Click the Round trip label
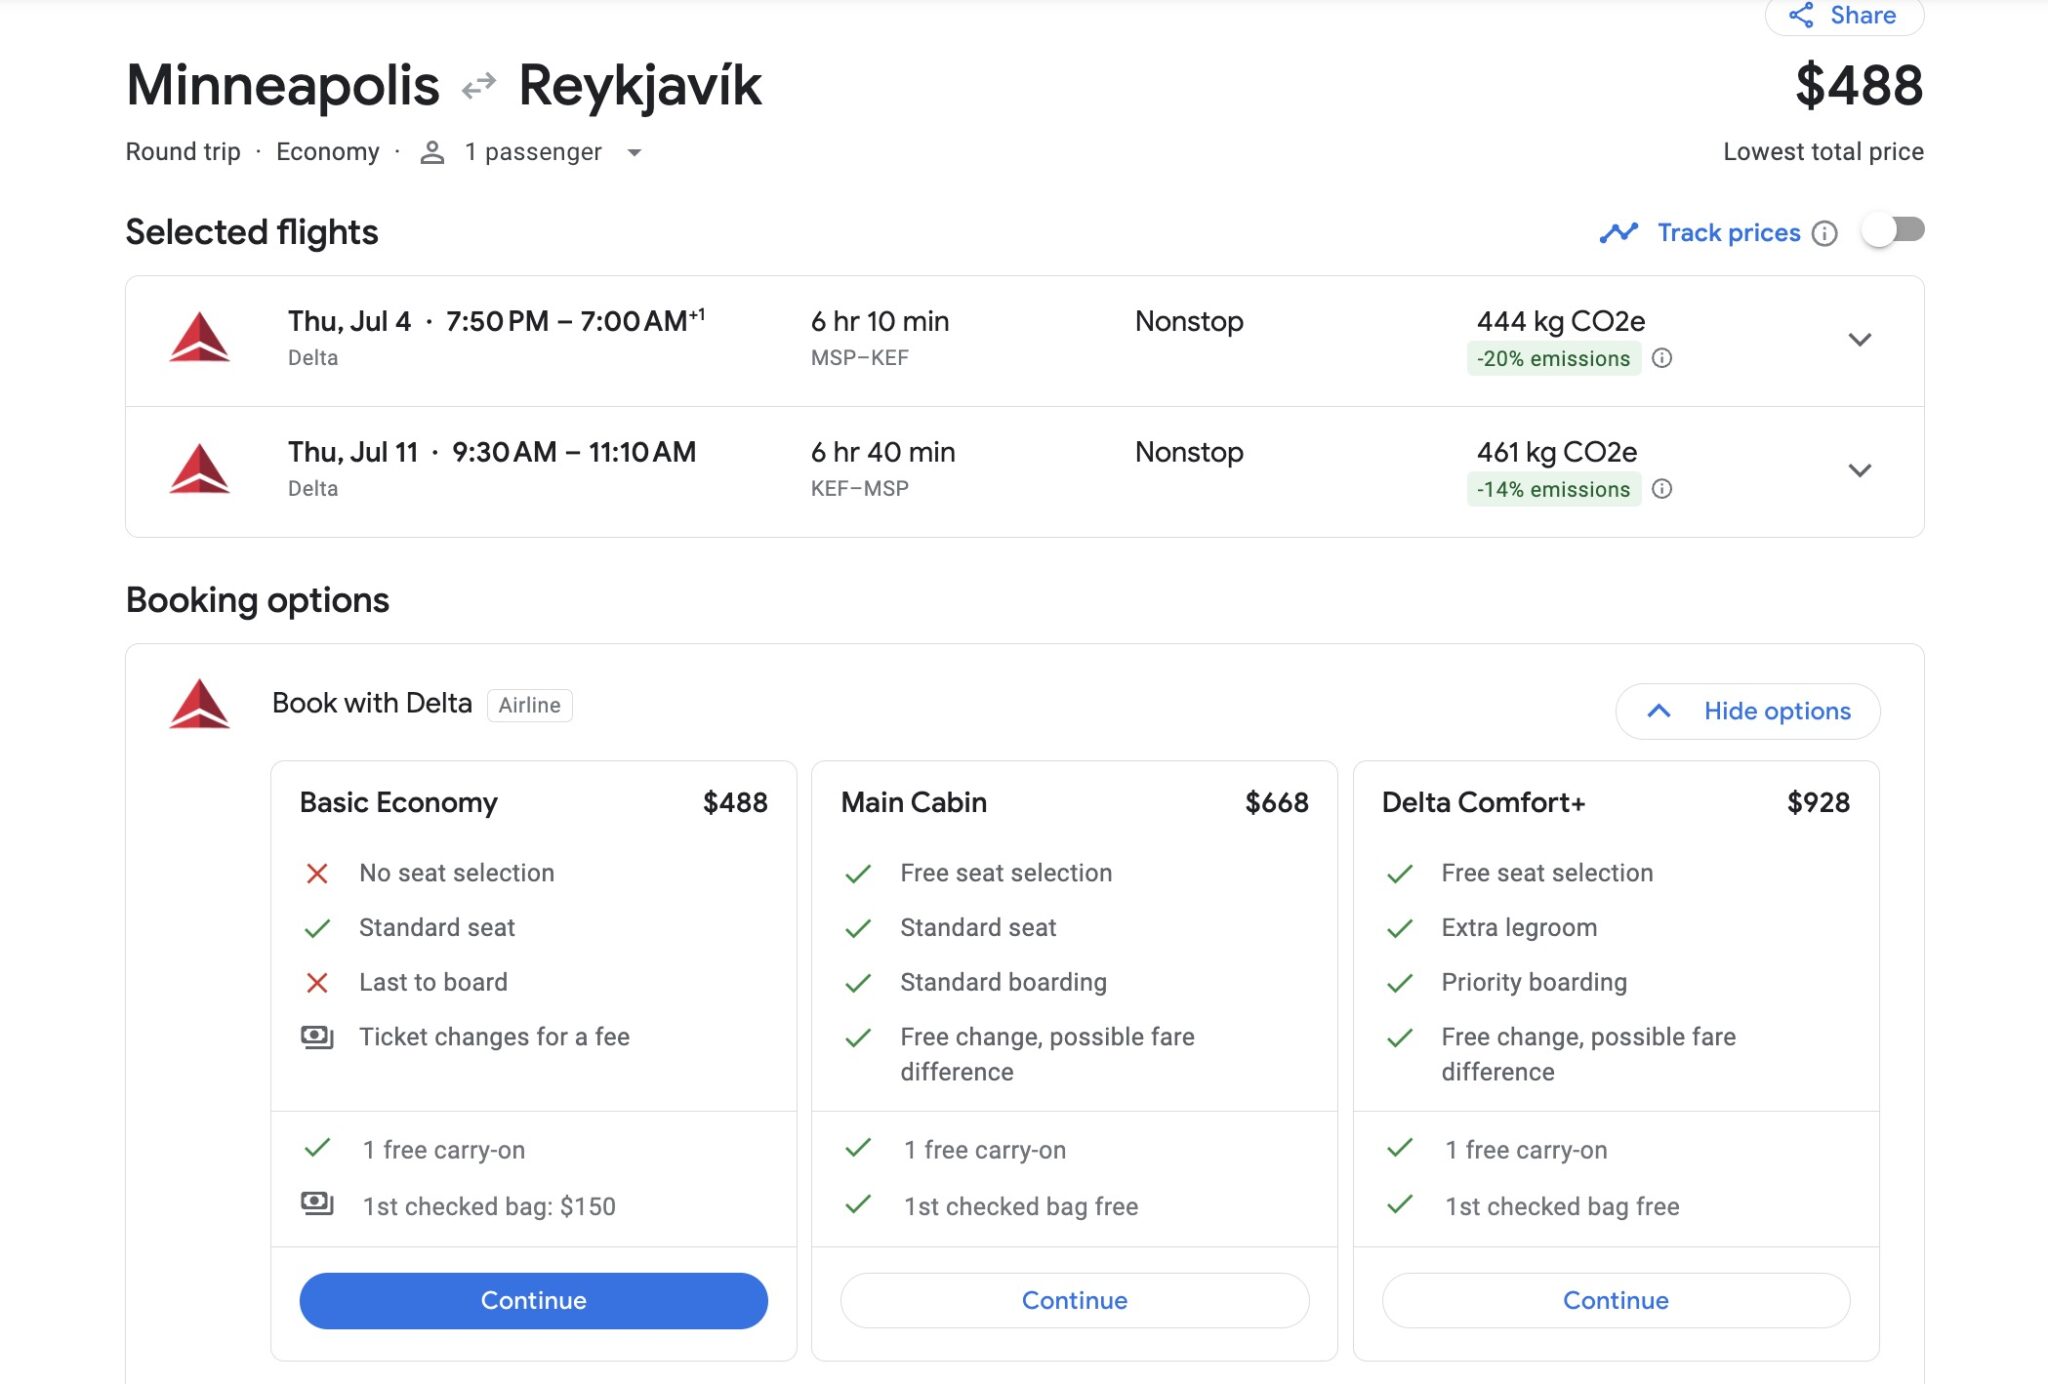Screen dimensions: 2048x1384 point(182,151)
